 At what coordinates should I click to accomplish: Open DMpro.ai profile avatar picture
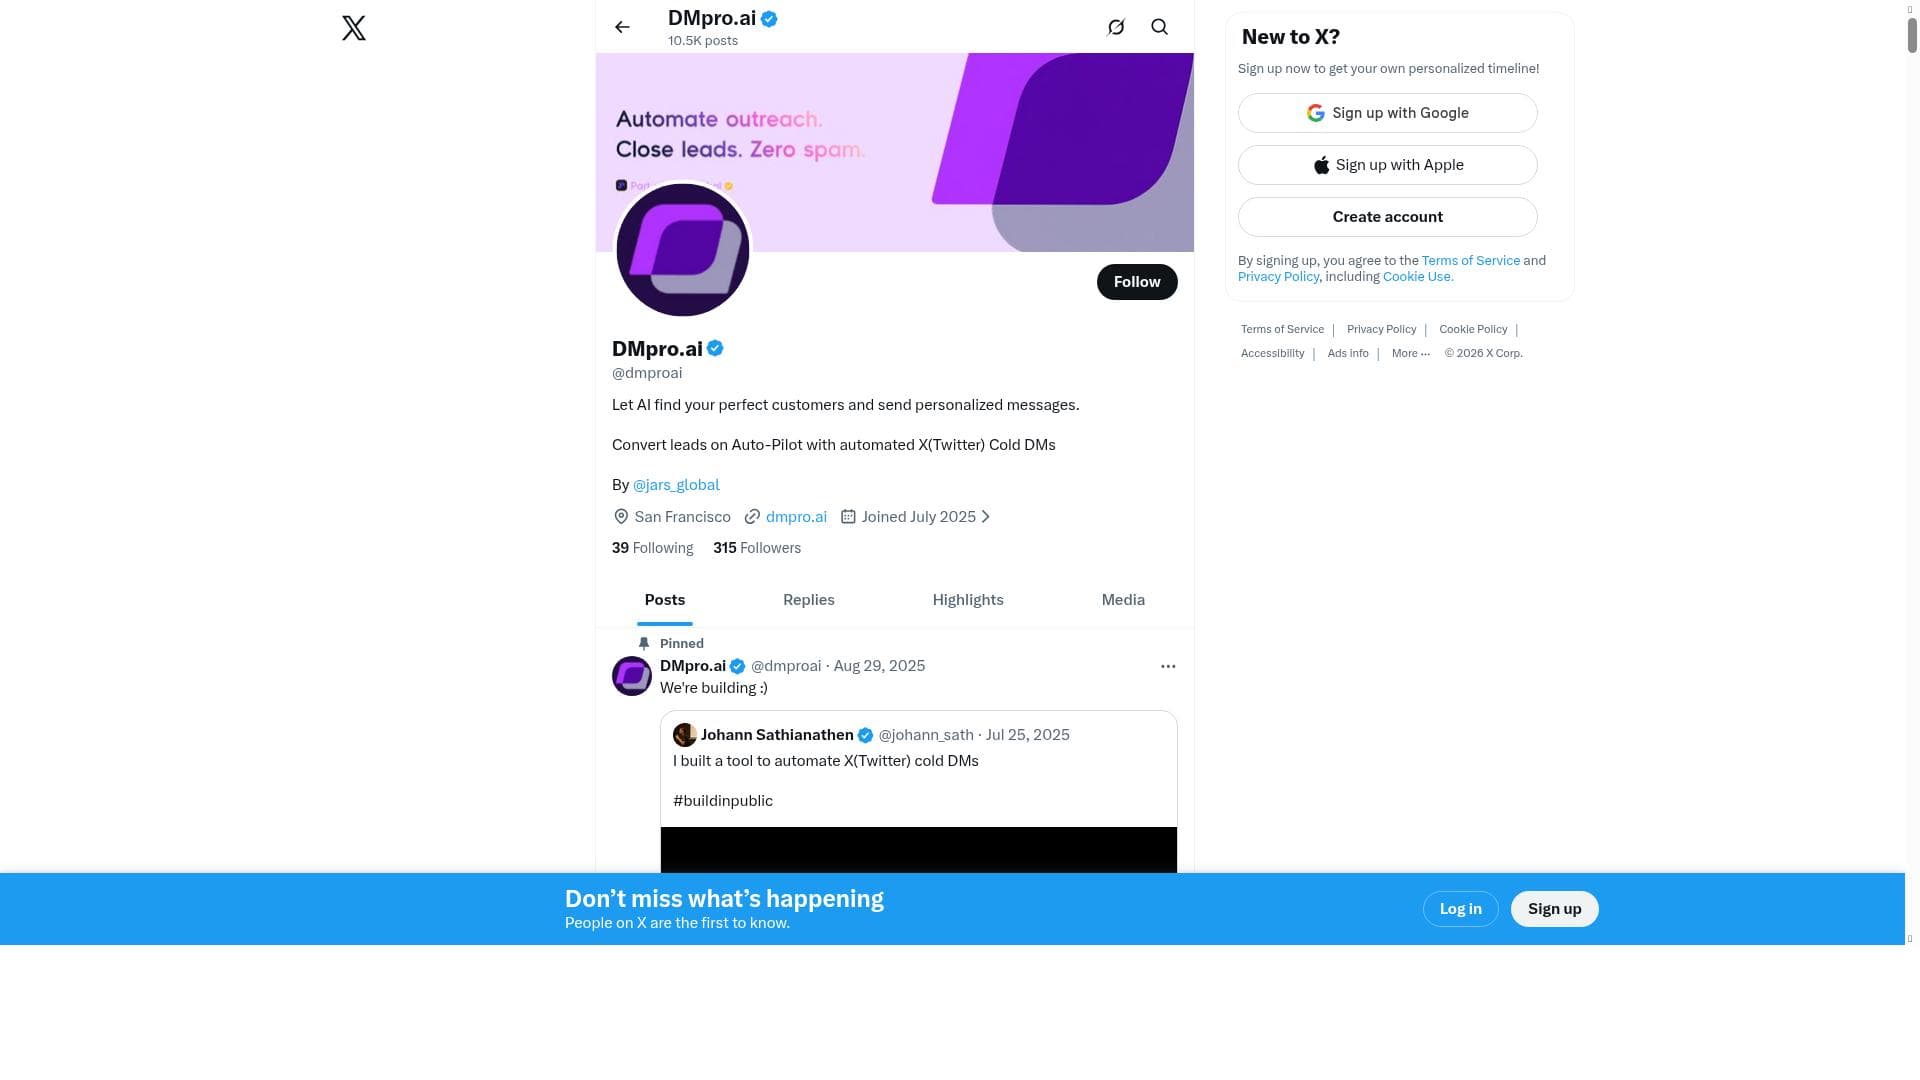682,250
